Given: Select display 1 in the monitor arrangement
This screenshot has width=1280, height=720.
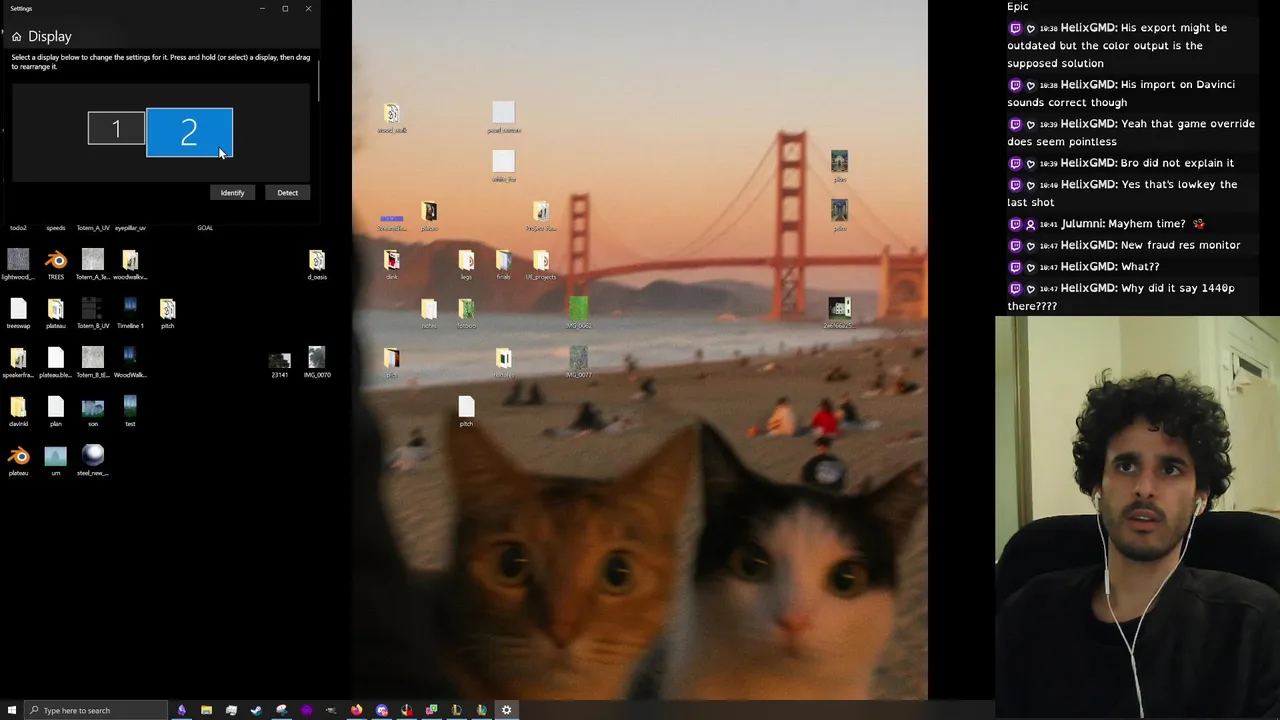Looking at the screenshot, I should [116, 128].
